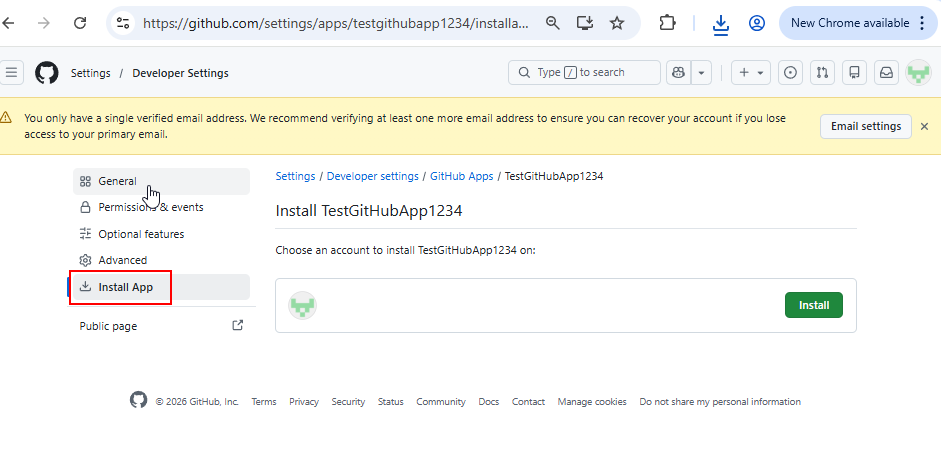
Task: Focus the Type / to search field
Action: 584,73
